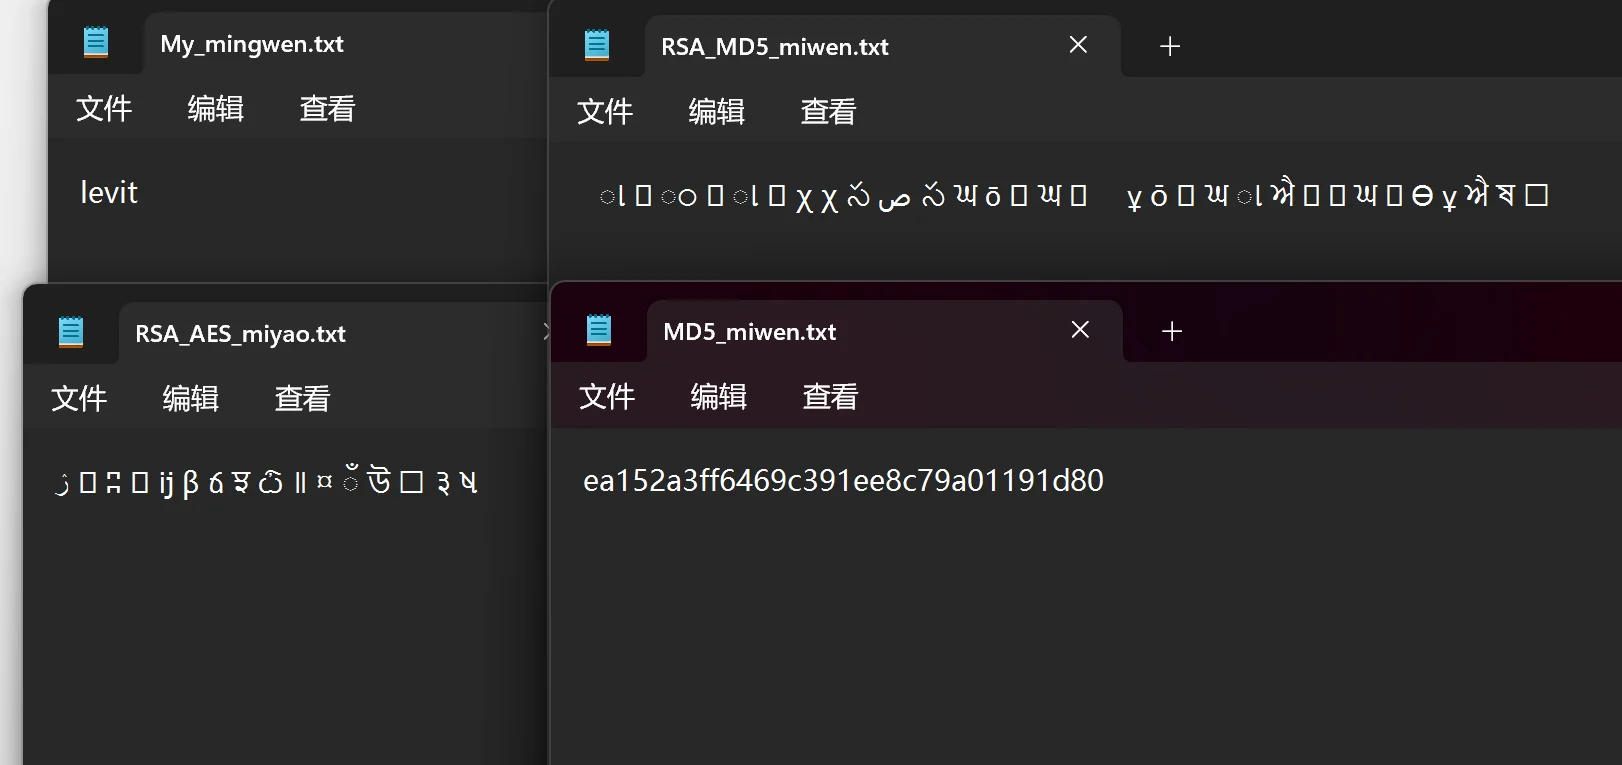Click the Notepad icon beside MD5_miwen.txt
Screen dimensions: 1622x765
[x=599, y=330]
